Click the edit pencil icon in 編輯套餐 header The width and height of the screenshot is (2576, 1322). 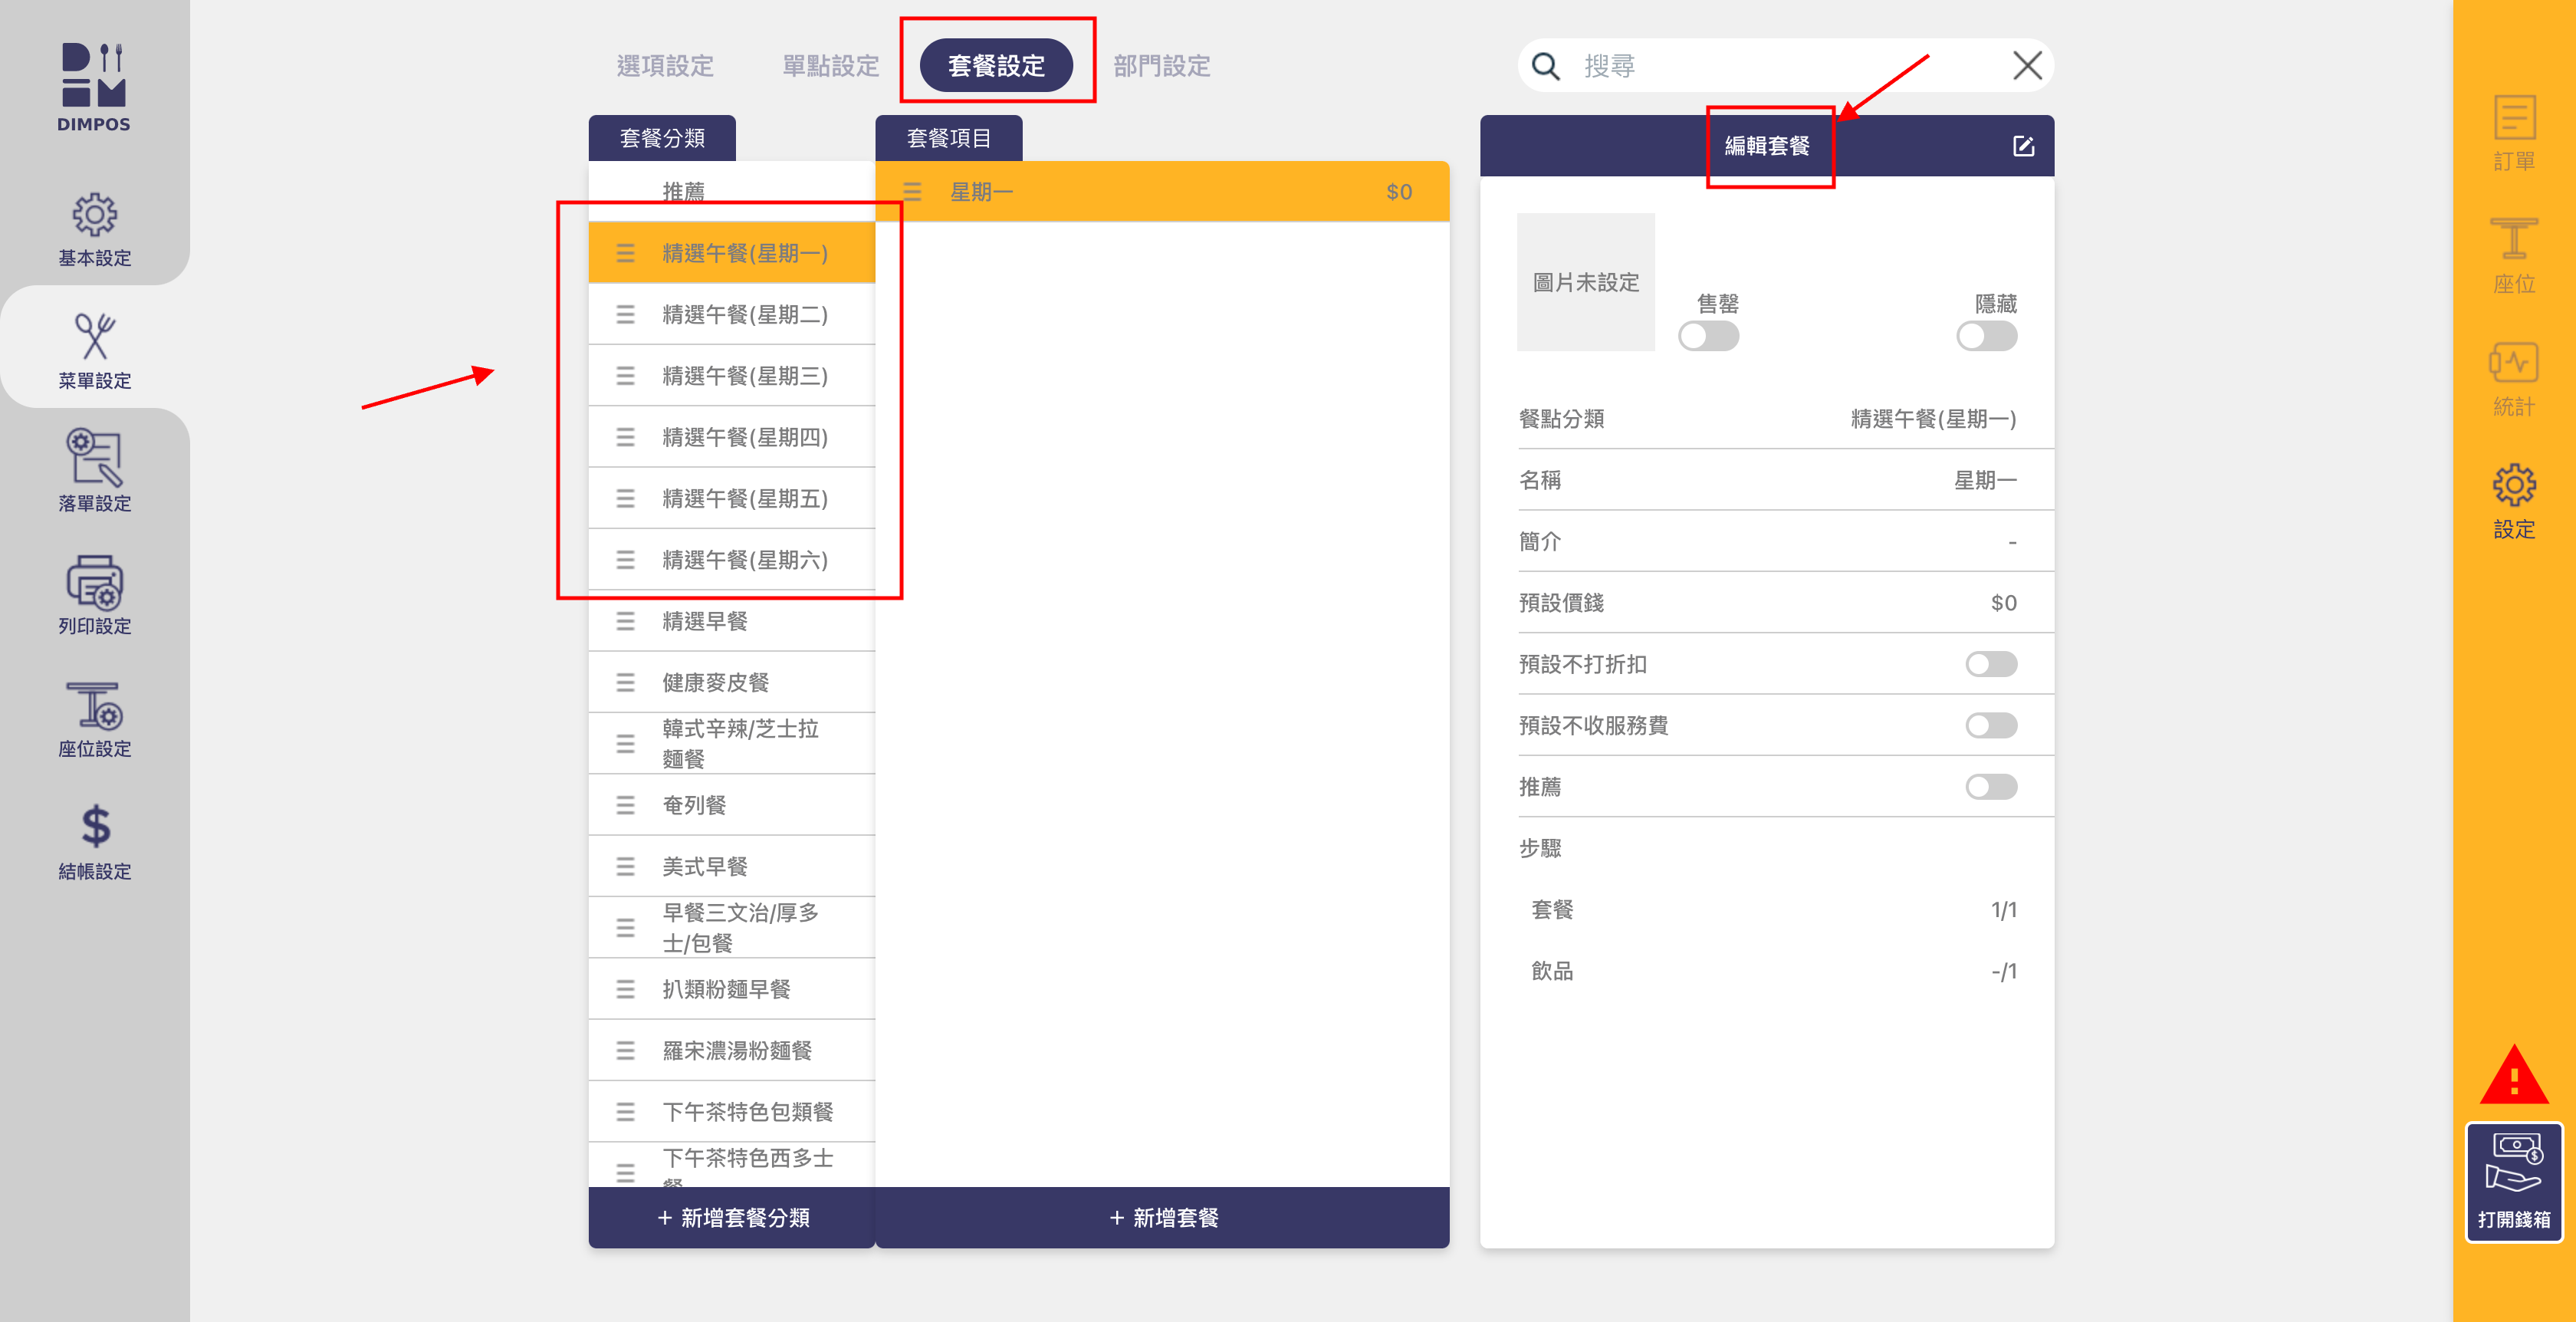(x=2023, y=146)
